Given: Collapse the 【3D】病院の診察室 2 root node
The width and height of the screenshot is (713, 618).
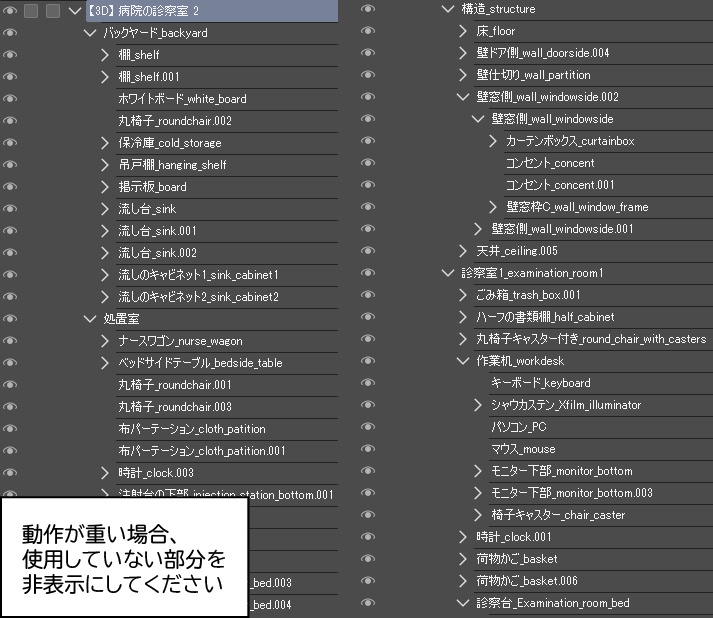Looking at the screenshot, I should pos(75,10).
